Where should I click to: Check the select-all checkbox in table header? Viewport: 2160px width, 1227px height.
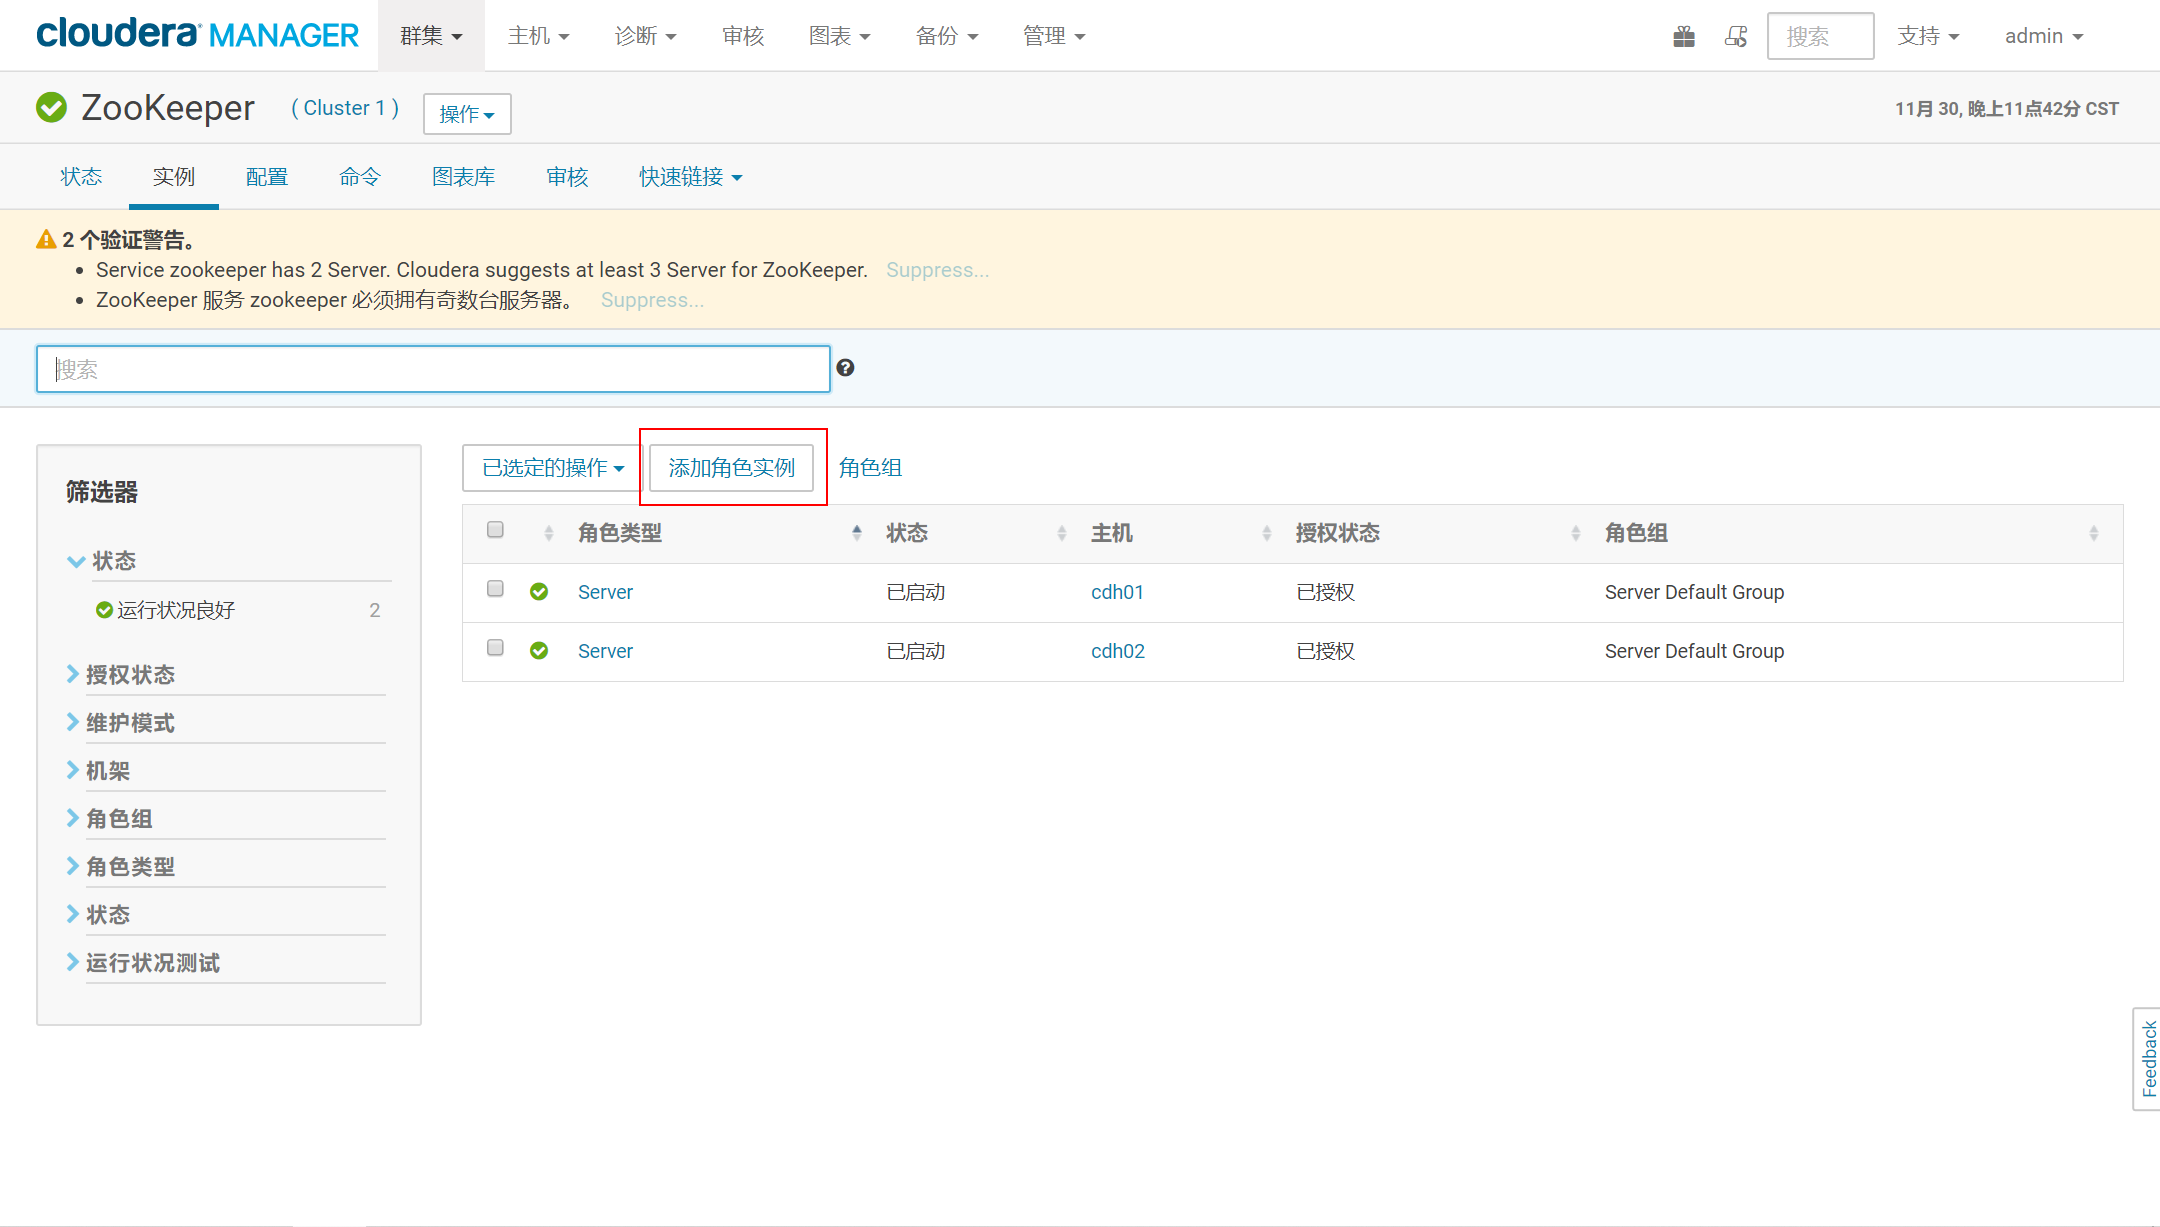pos(495,530)
